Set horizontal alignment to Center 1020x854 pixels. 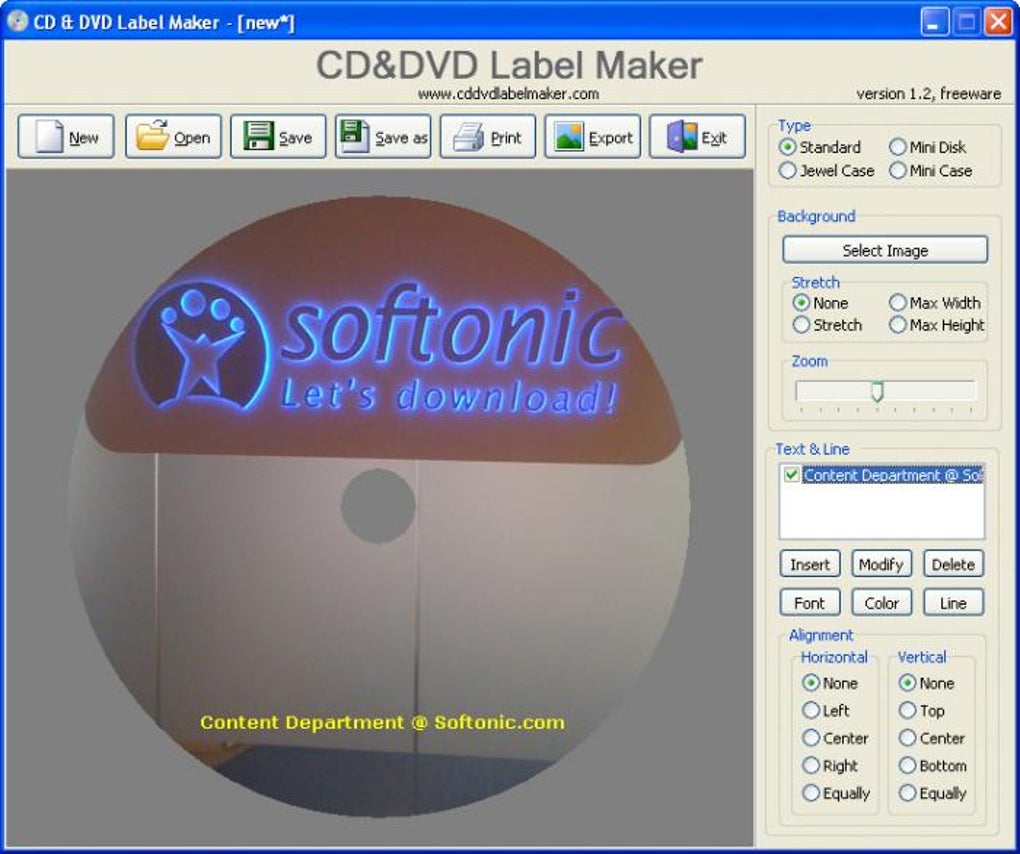point(811,738)
